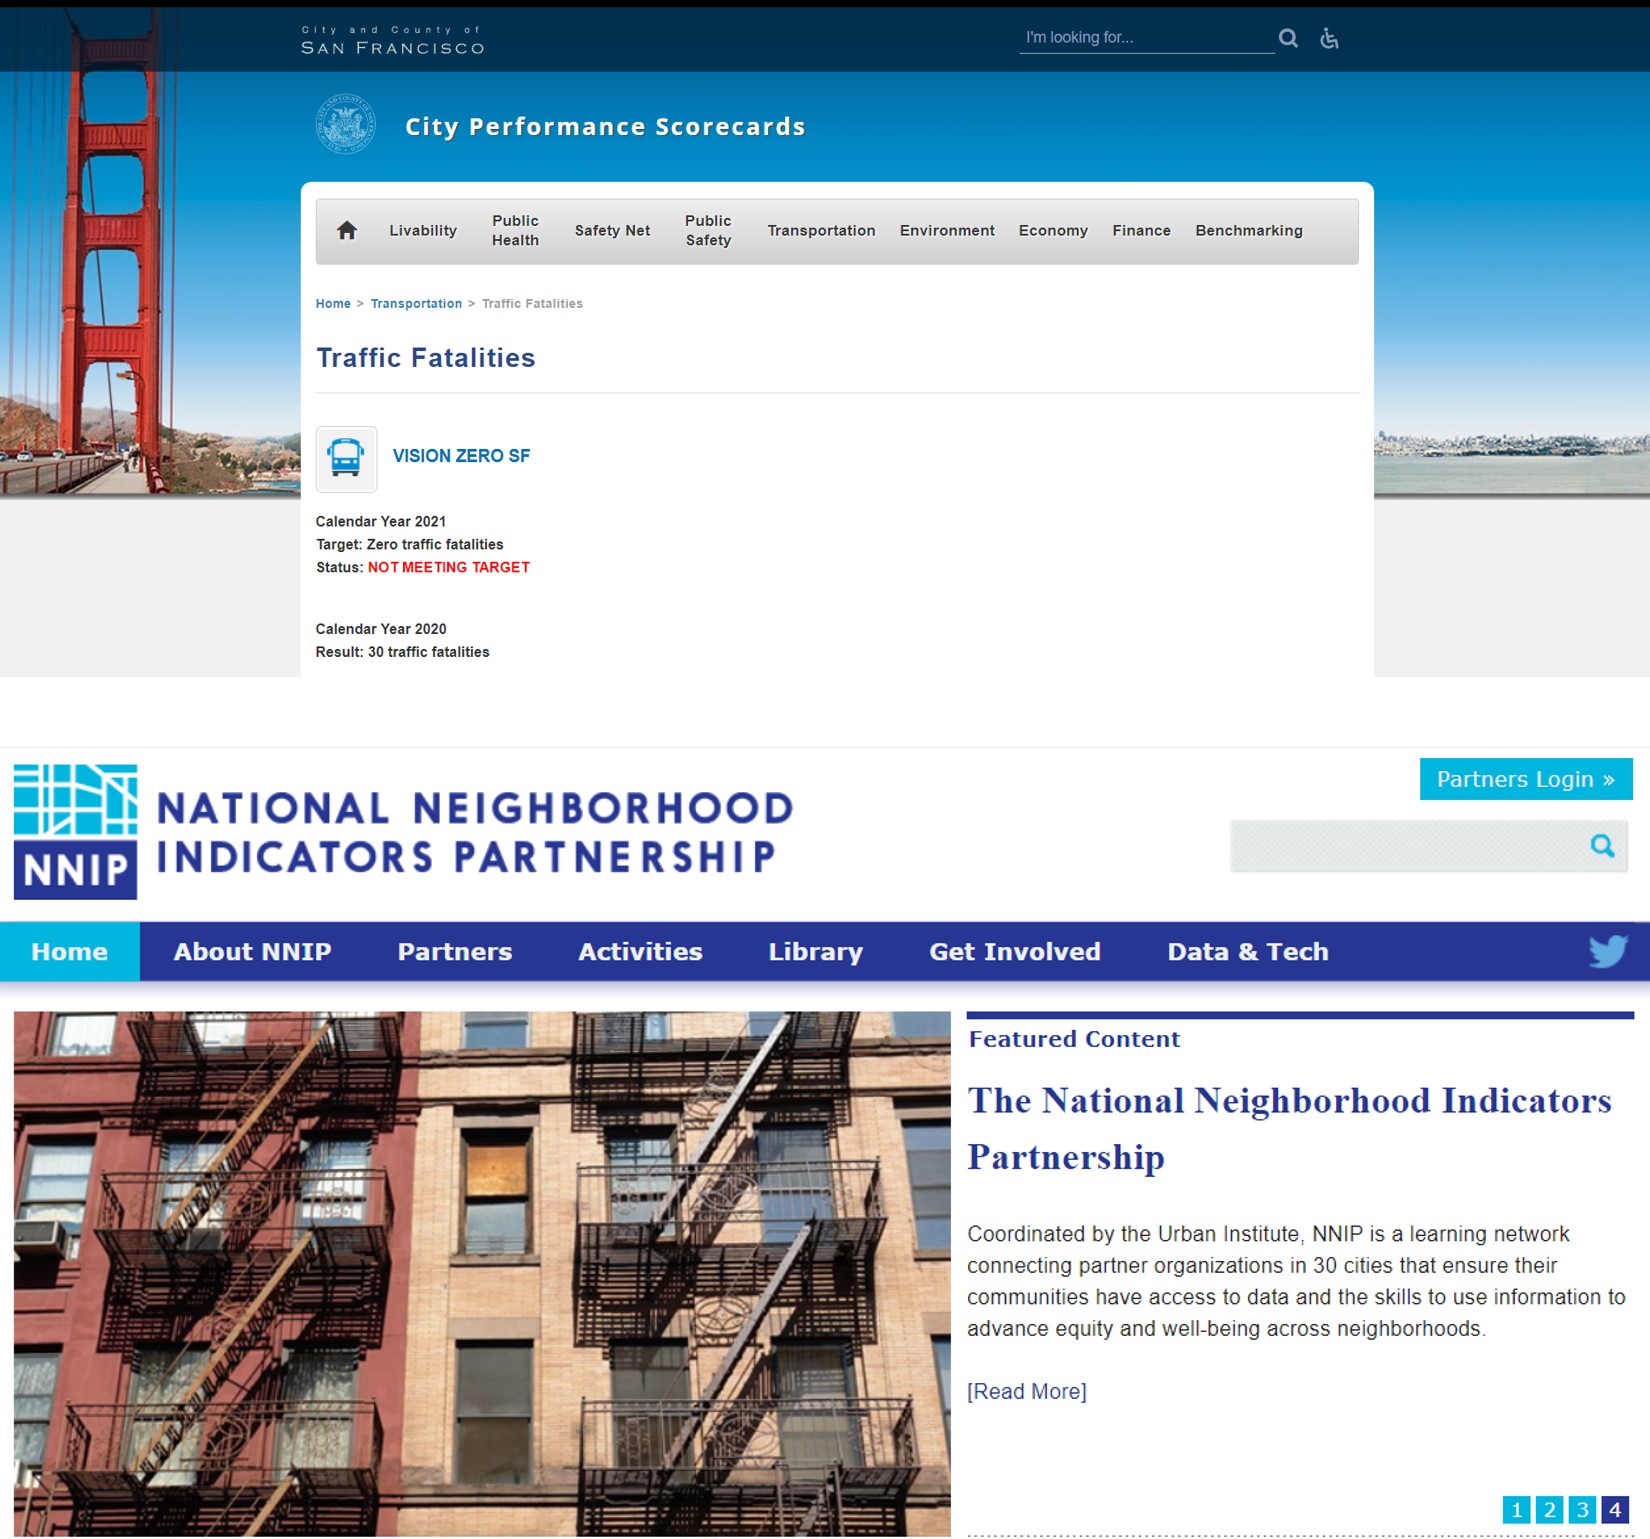The image size is (1650, 1539).
Task: Click the San Francisco city seal logo
Action: [x=346, y=125]
